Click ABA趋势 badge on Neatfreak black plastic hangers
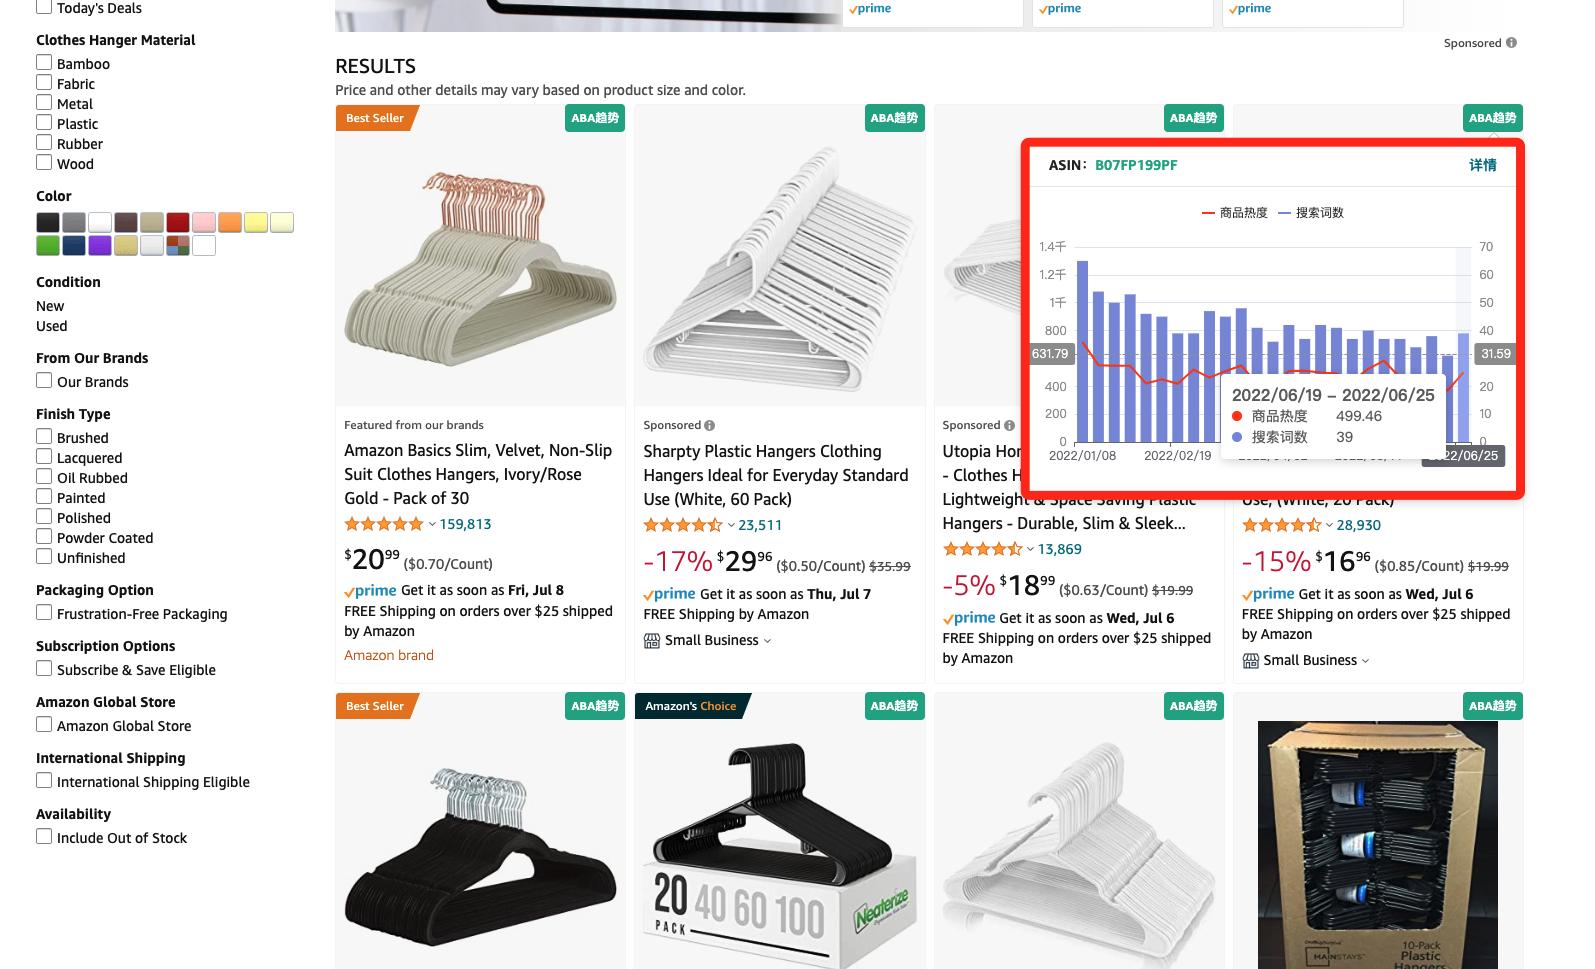This screenshot has width=1595, height=969. click(894, 706)
